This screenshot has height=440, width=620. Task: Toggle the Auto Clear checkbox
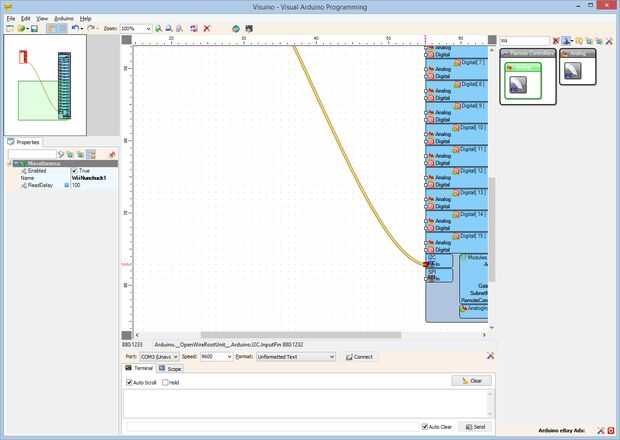[x=425, y=427]
